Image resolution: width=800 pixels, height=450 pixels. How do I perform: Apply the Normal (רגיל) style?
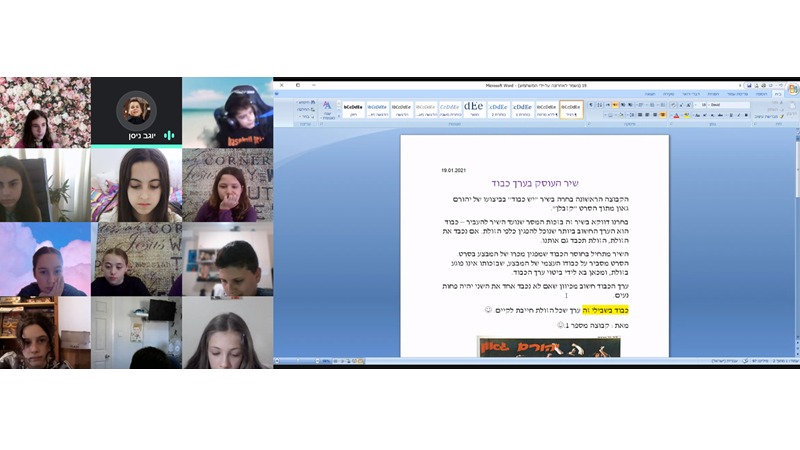coord(571,109)
